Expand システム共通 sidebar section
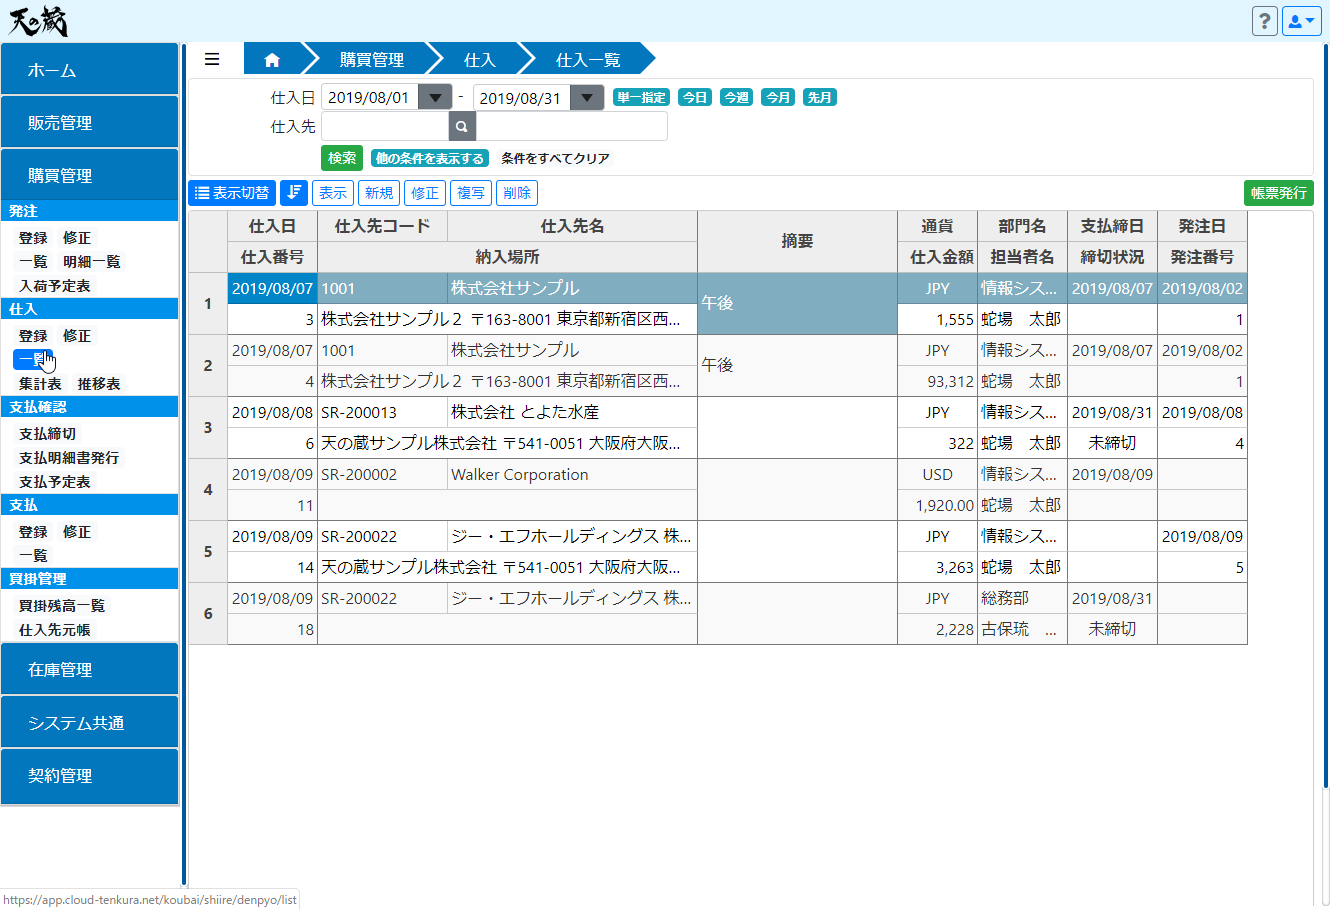 pos(90,722)
